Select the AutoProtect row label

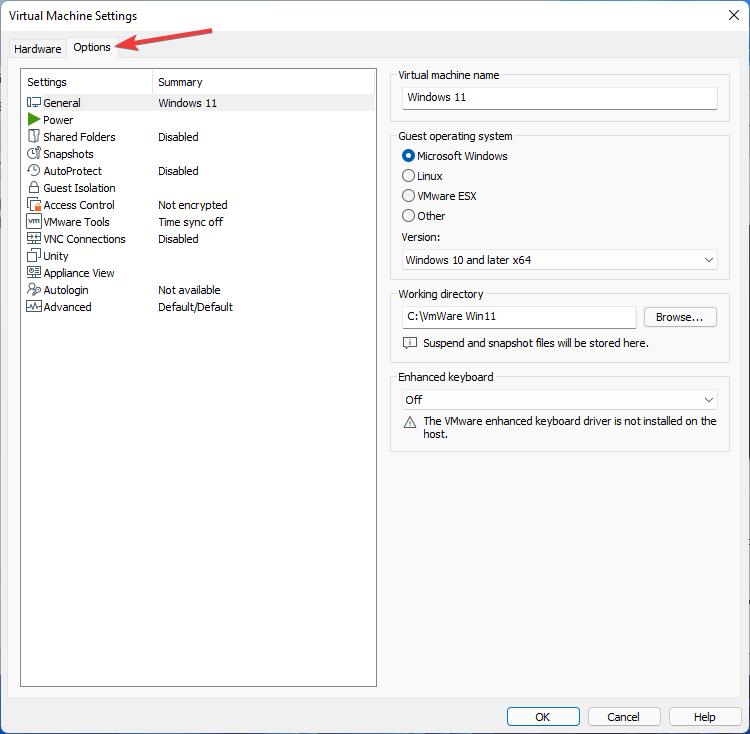pos(73,171)
